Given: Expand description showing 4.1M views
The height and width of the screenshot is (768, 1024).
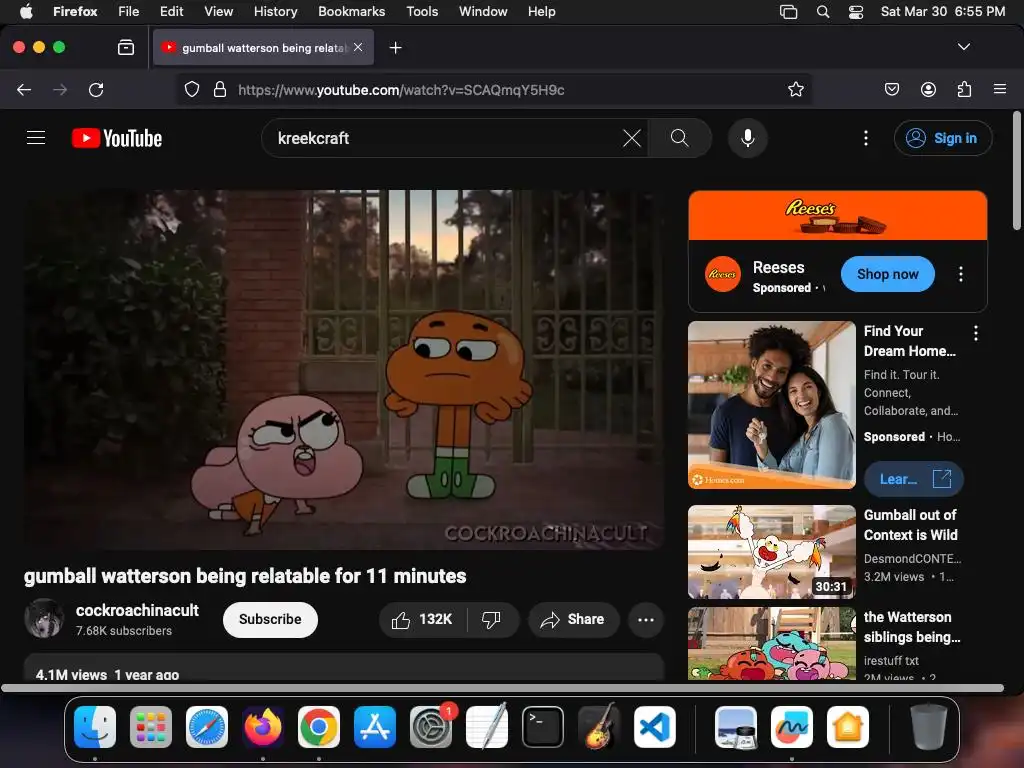Looking at the screenshot, I should (x=344, y=668).
